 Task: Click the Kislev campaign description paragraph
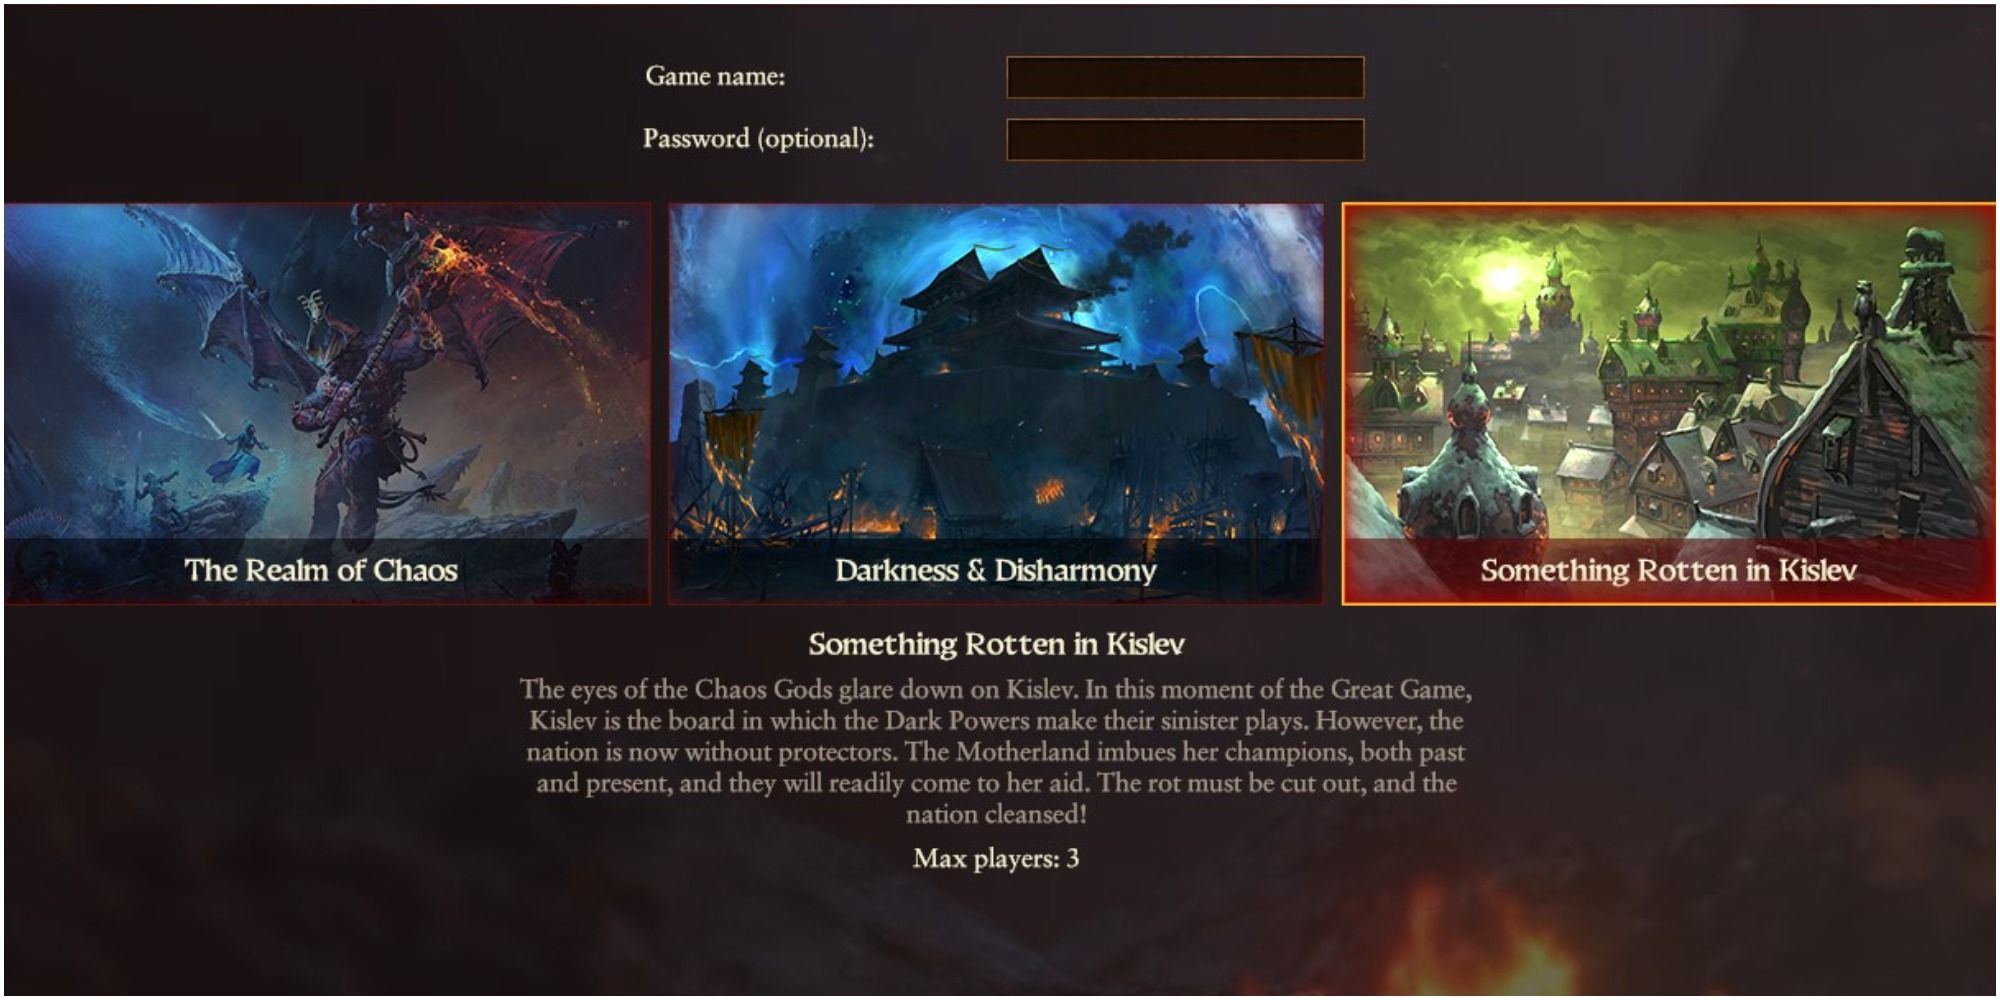point(996,752)
